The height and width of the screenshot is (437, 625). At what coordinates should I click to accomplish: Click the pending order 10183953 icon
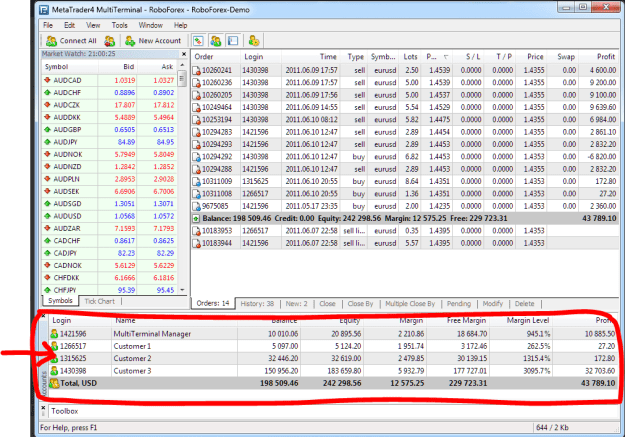(x=197, y=231)
